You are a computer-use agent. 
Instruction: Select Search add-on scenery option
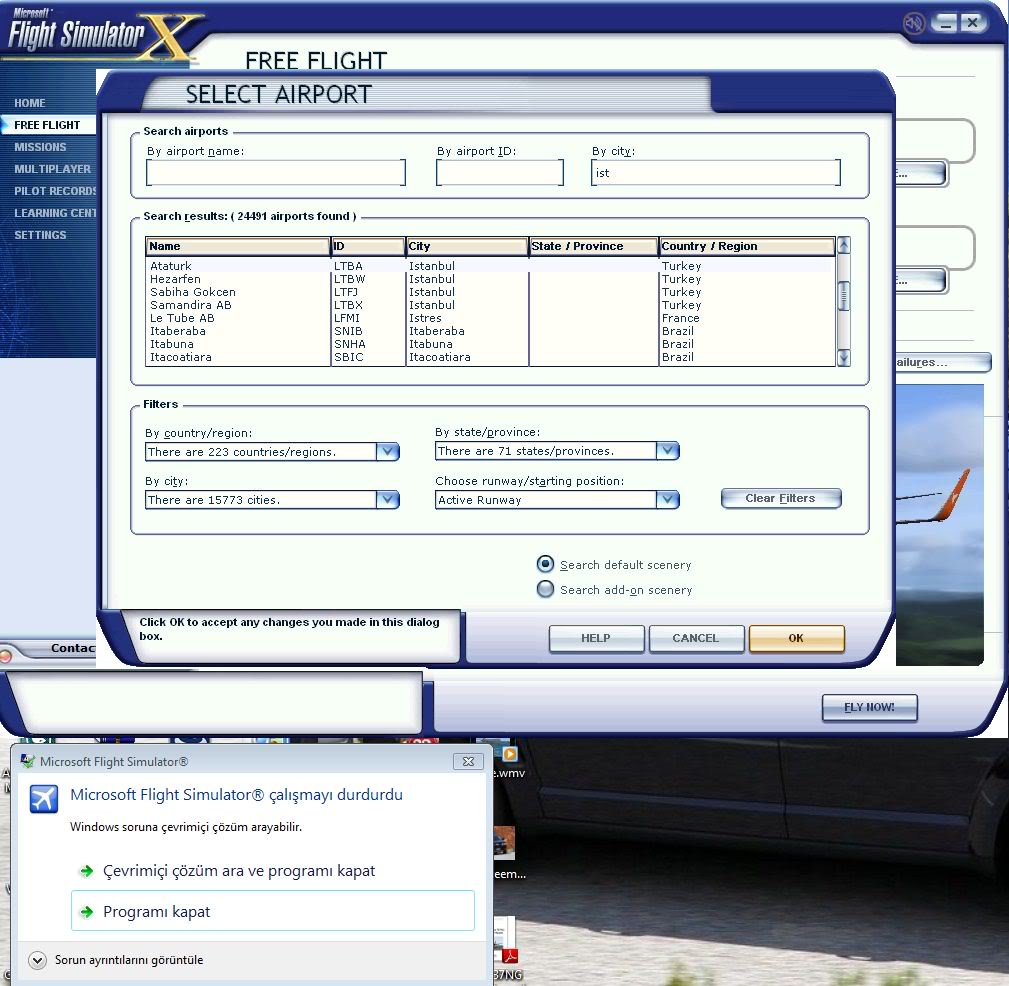(545, 590)
